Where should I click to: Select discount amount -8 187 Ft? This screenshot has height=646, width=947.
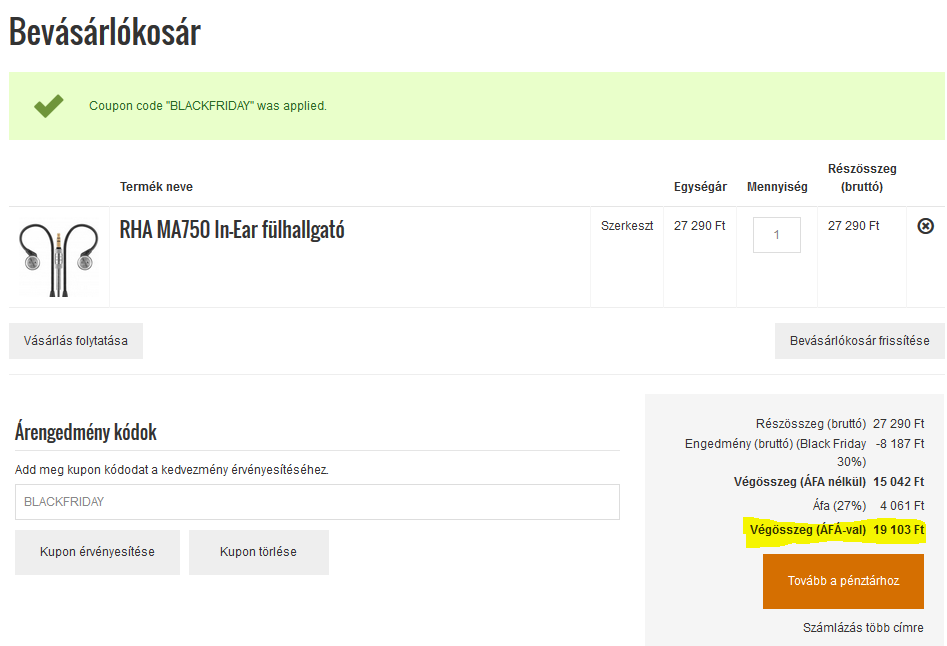[x=900, y=444]
